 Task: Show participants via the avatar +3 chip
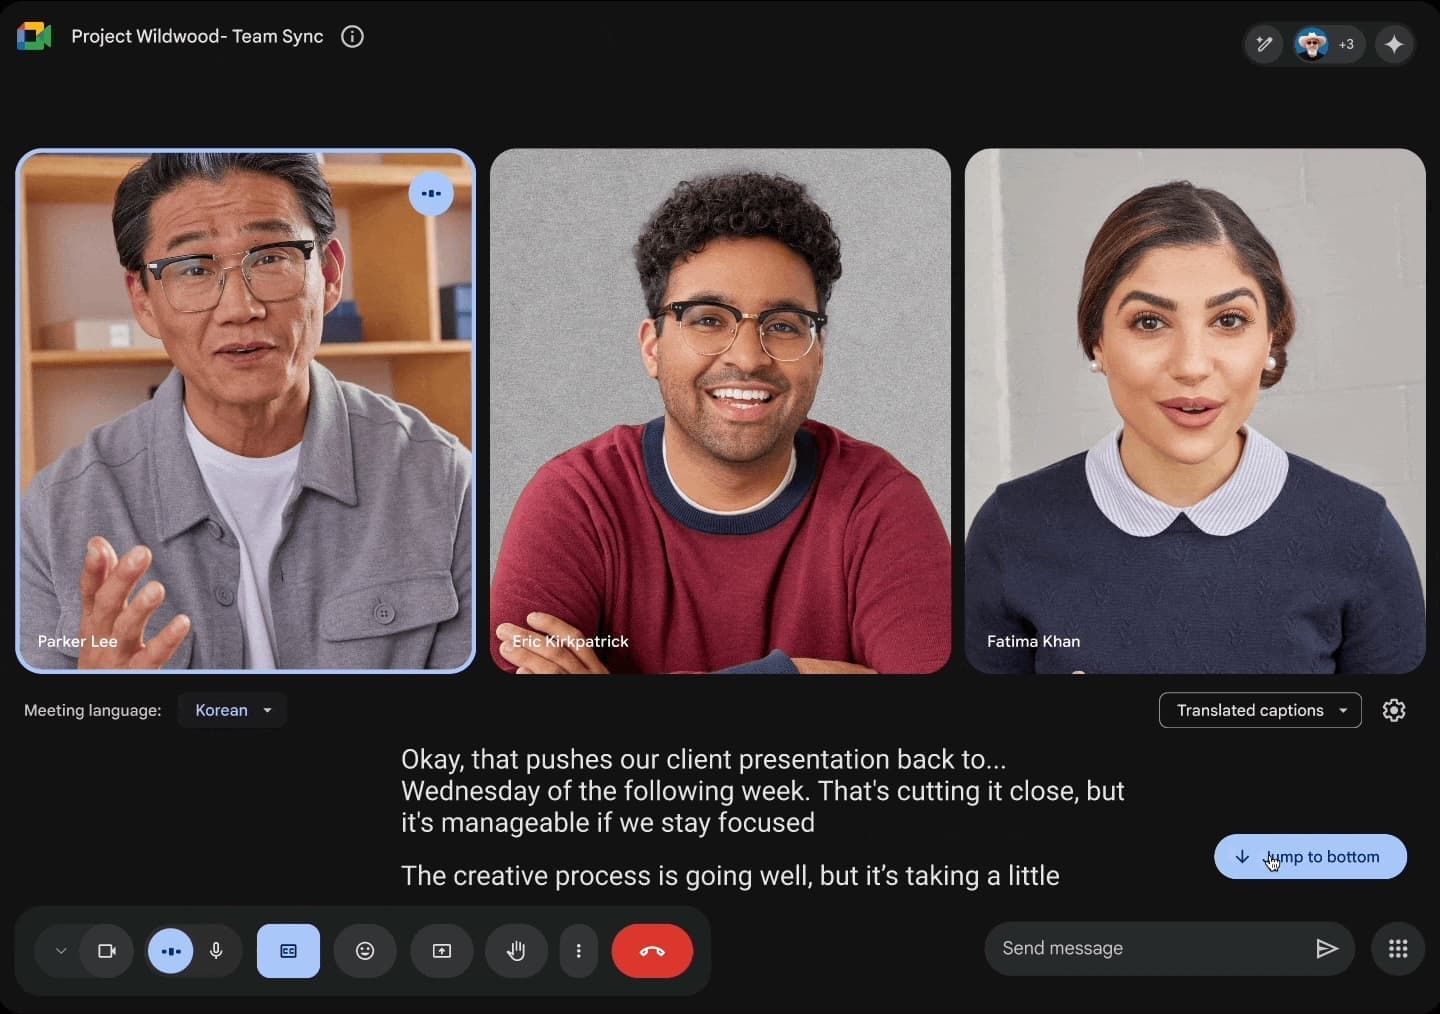[x=1325, y=44]
